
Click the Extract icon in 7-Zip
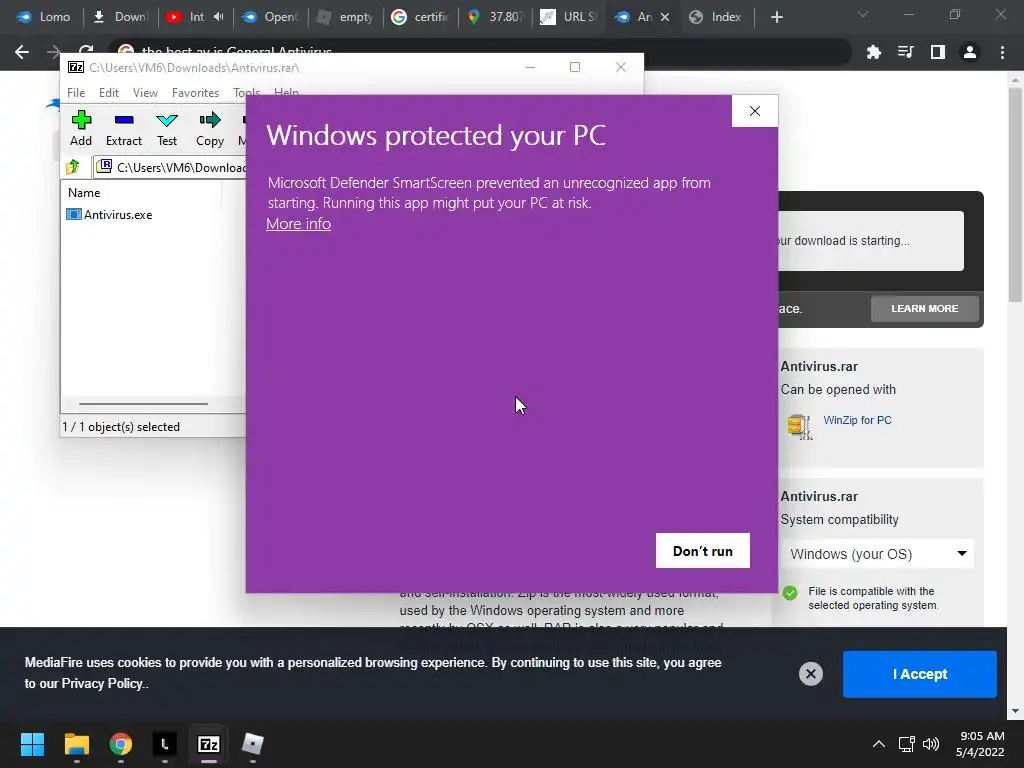[123, 128]
